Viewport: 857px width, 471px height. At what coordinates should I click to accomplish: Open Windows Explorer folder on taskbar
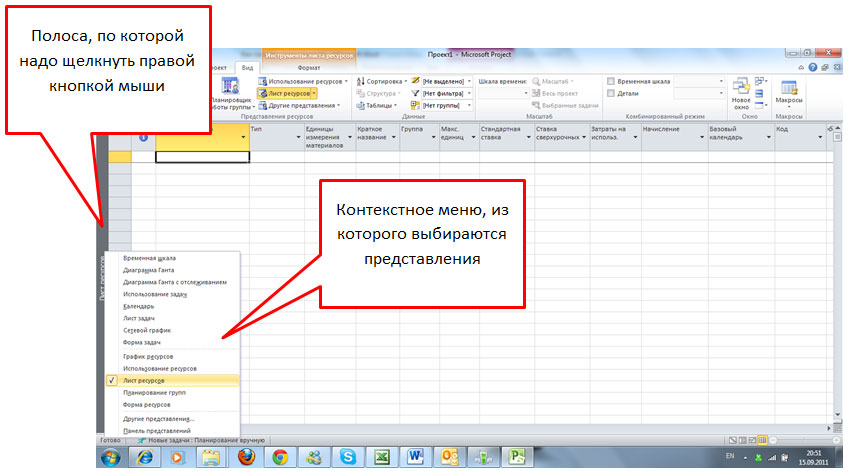211,457
